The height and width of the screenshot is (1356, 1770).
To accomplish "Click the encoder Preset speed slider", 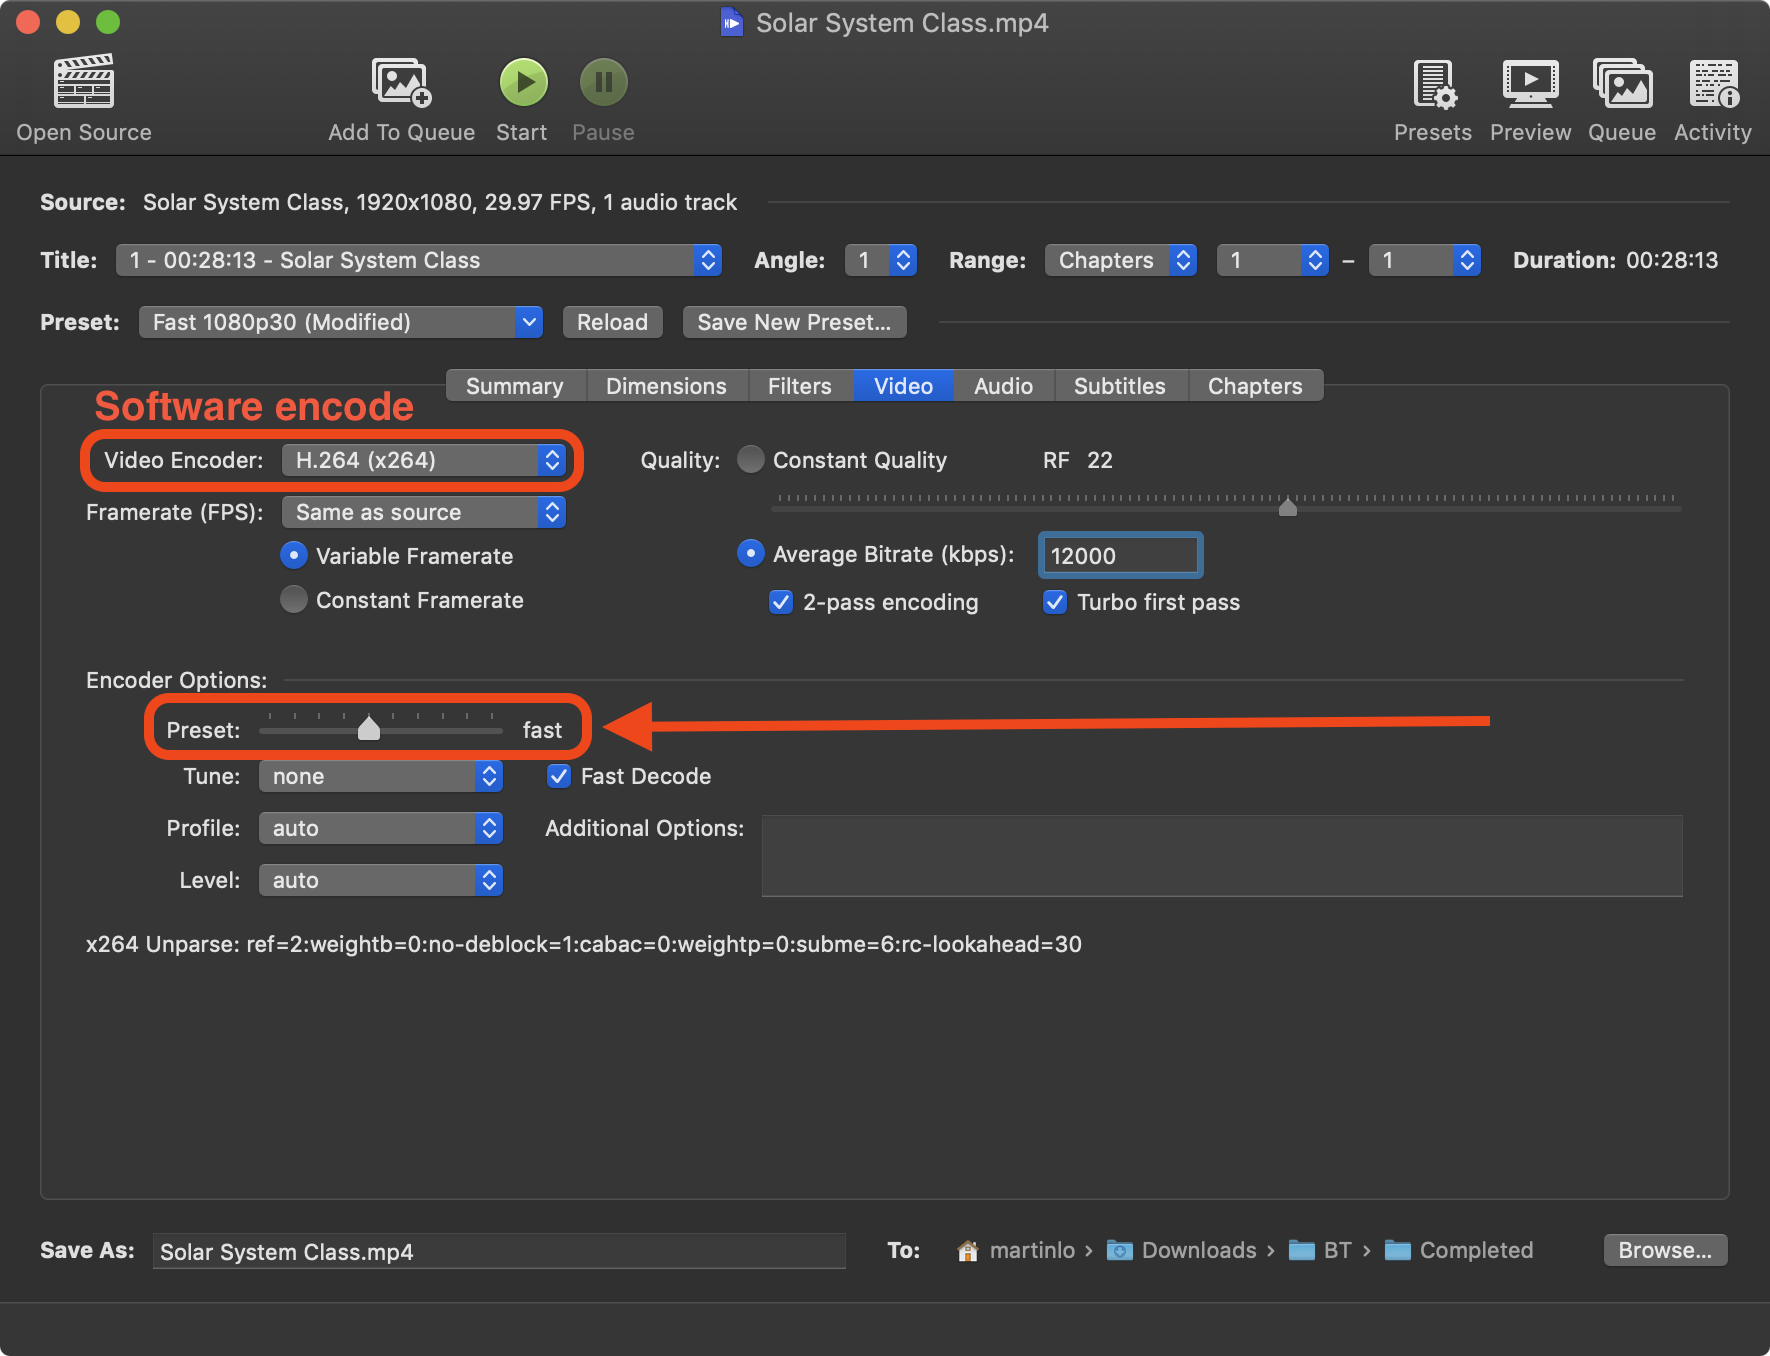I will [369, 729].
